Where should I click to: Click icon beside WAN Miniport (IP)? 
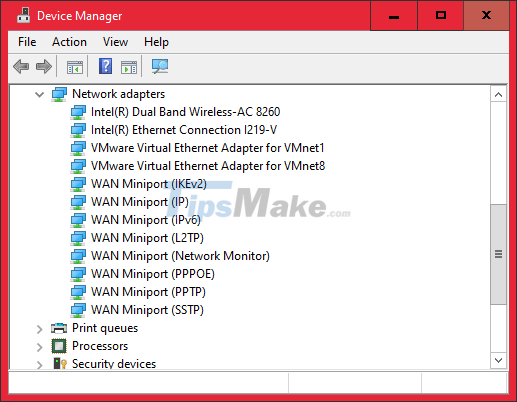click(78, 202)
